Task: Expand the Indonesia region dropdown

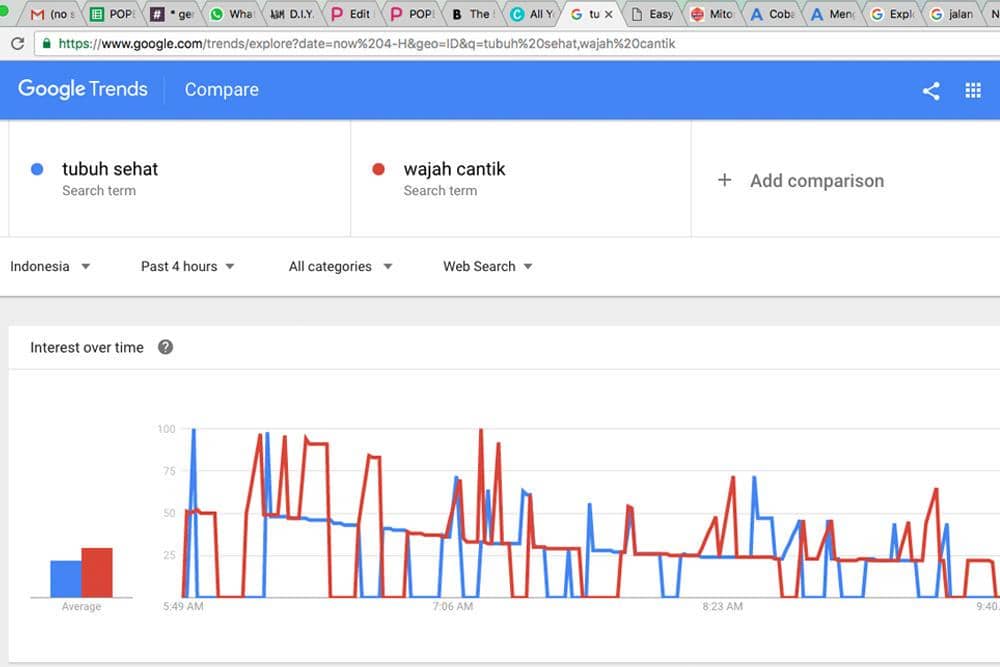Action: pos(50,266)
